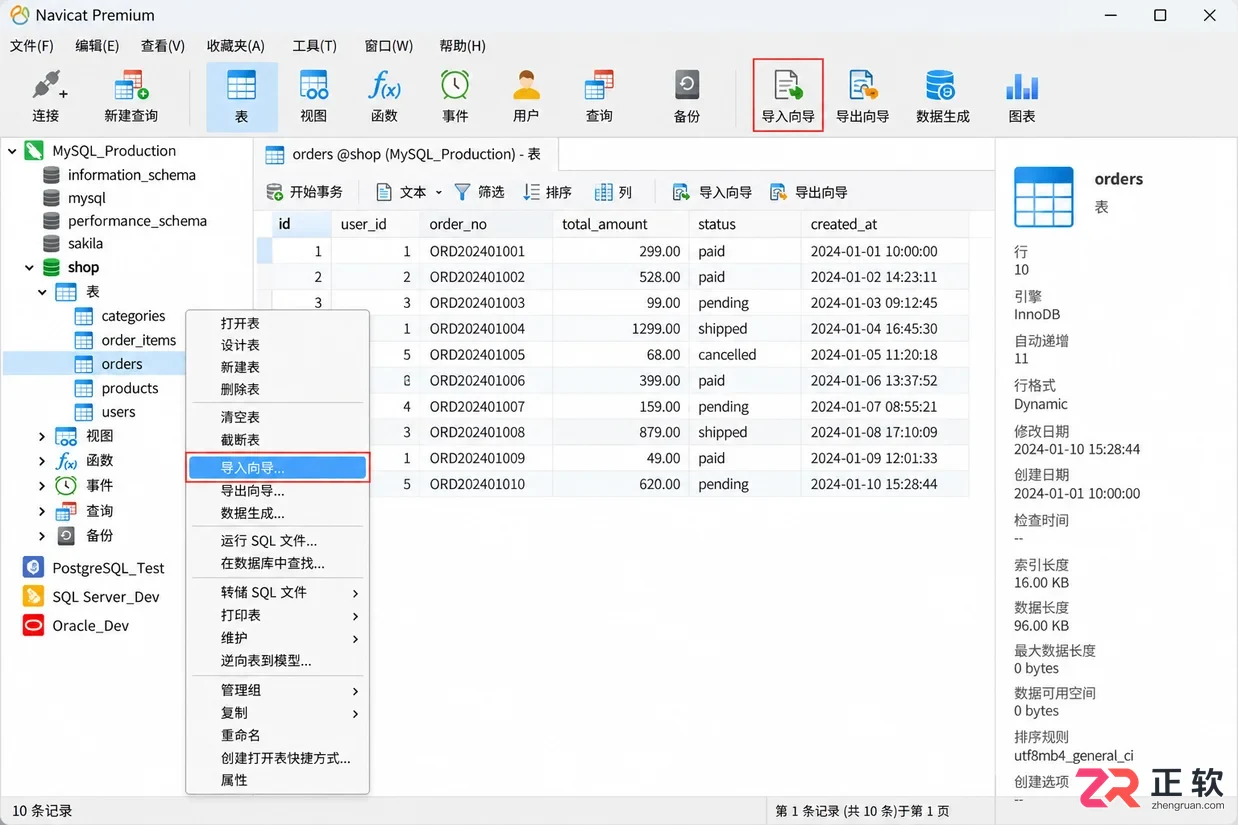Open the Help (帮助) menu
Viewport: 1238px width, 825px height.
coord(462,46)
